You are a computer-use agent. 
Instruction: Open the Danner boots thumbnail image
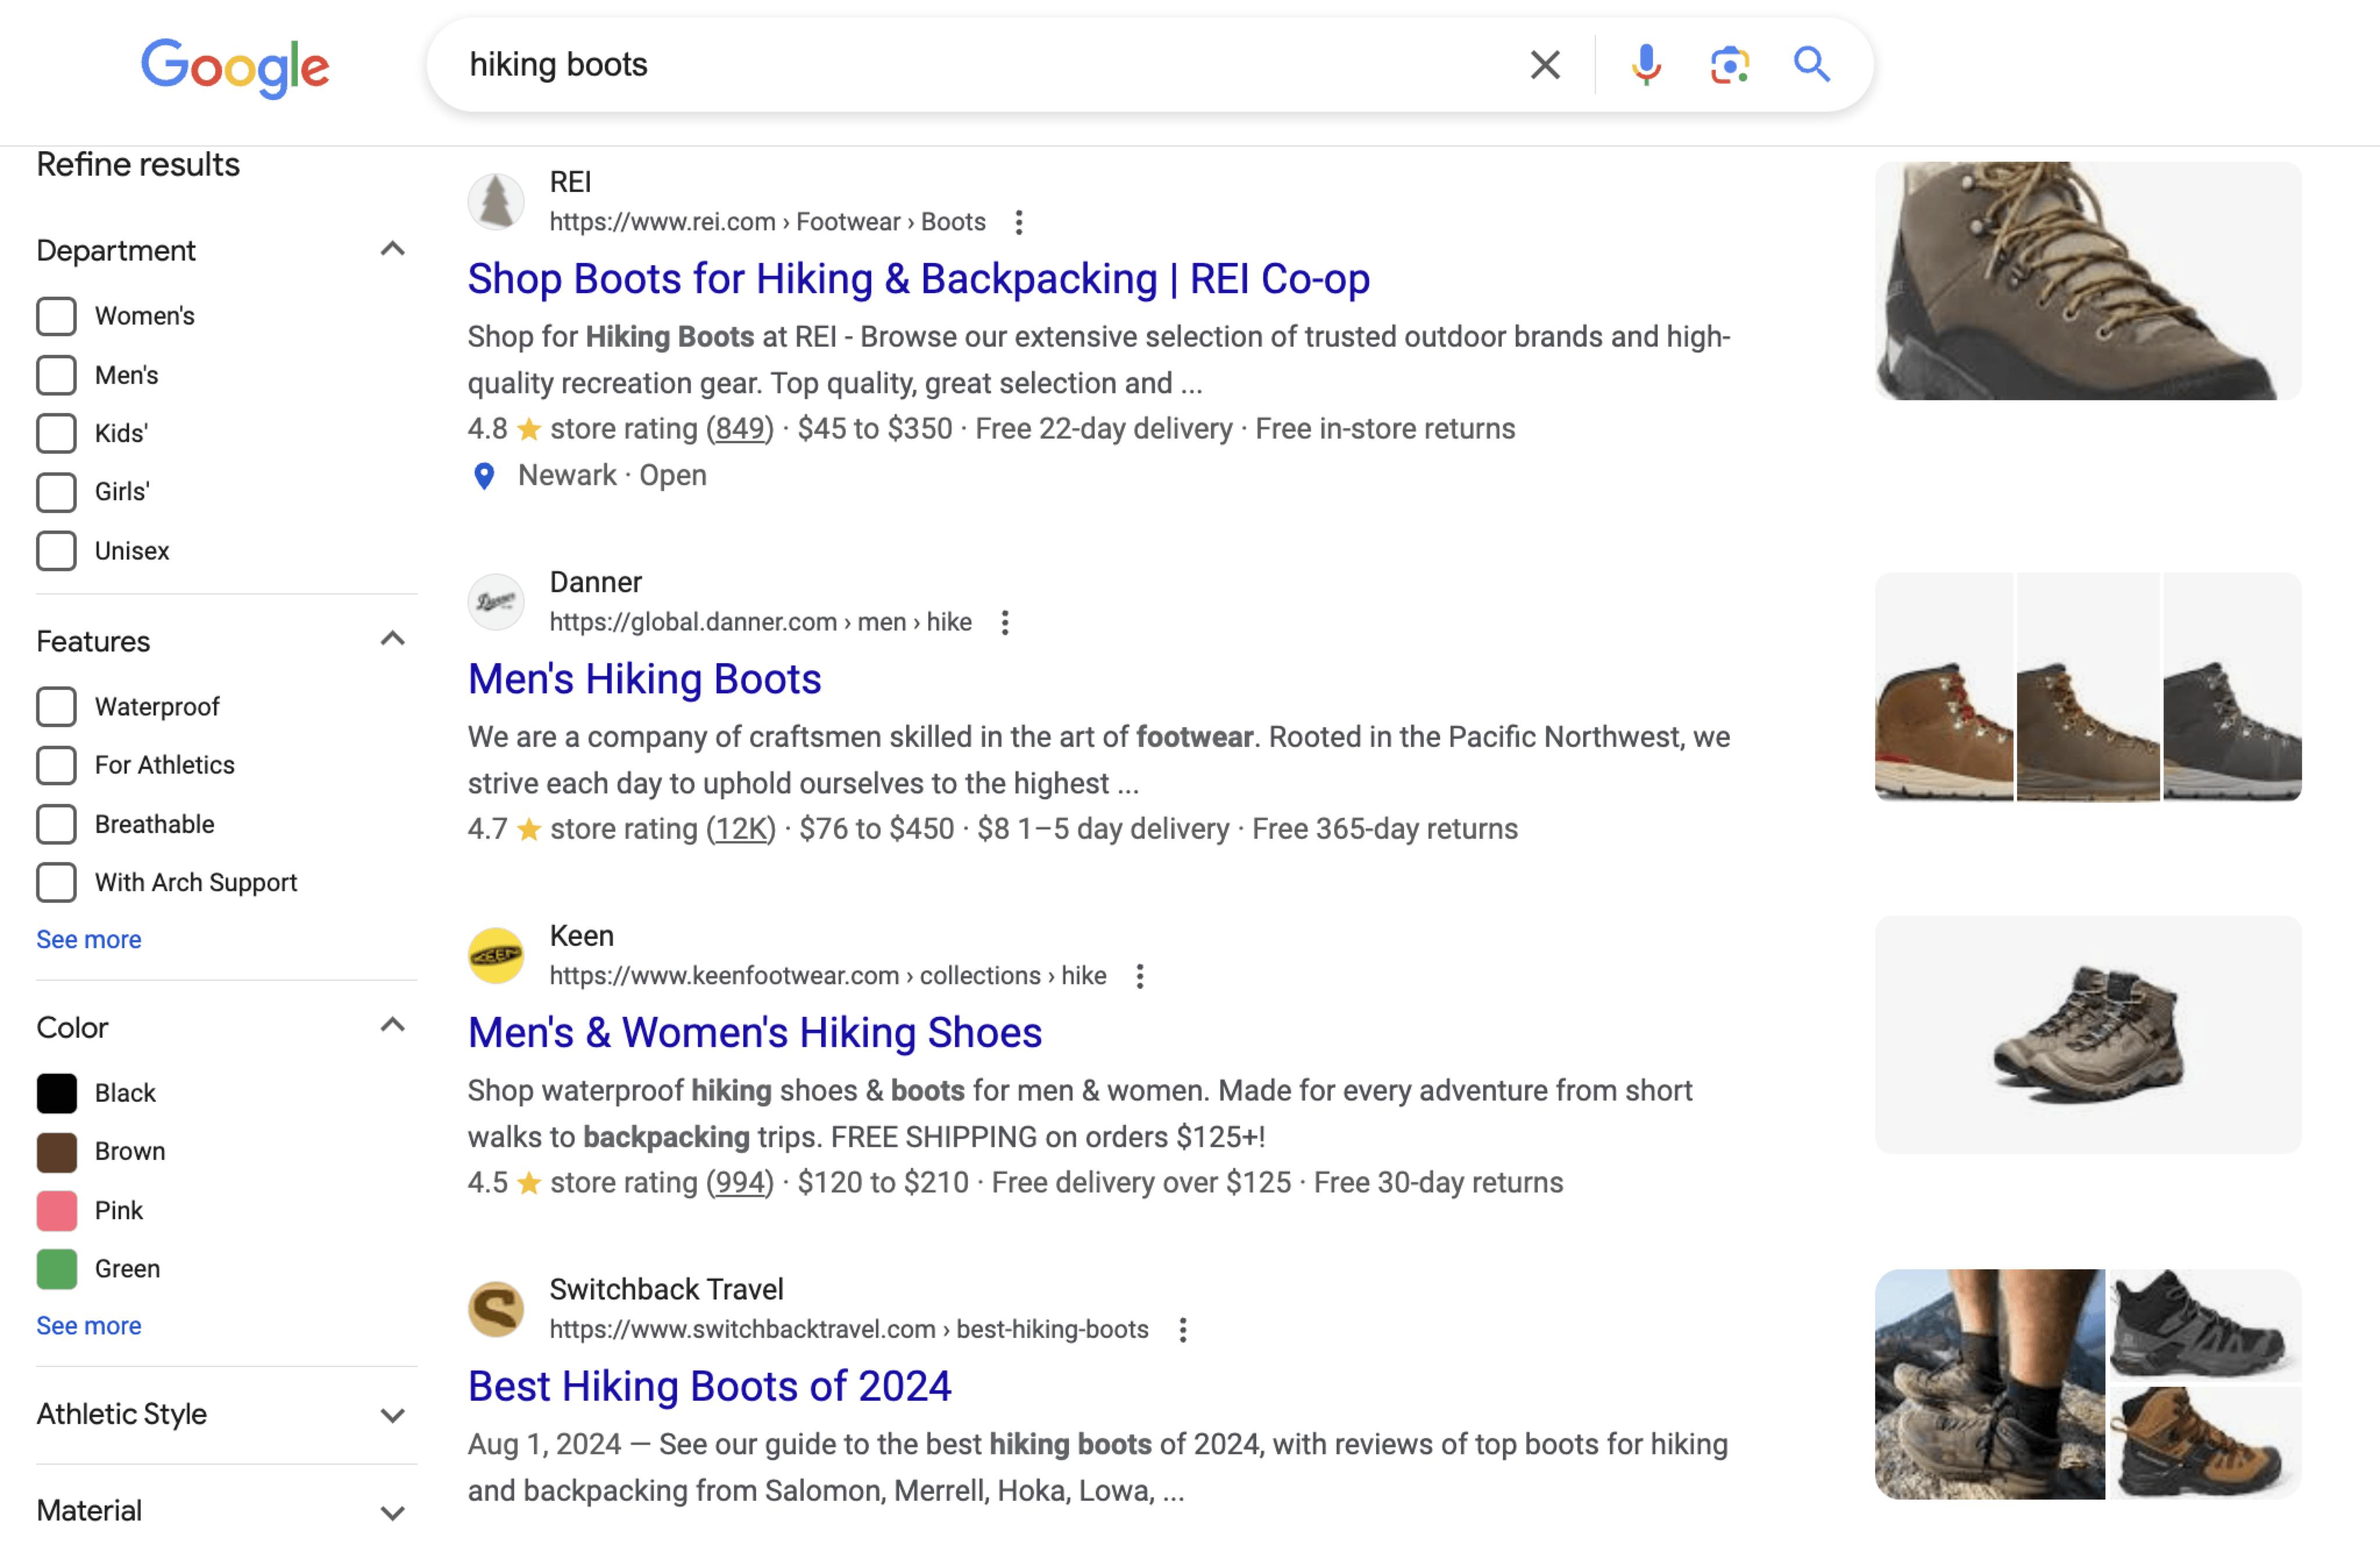(x=2087, y=687)
